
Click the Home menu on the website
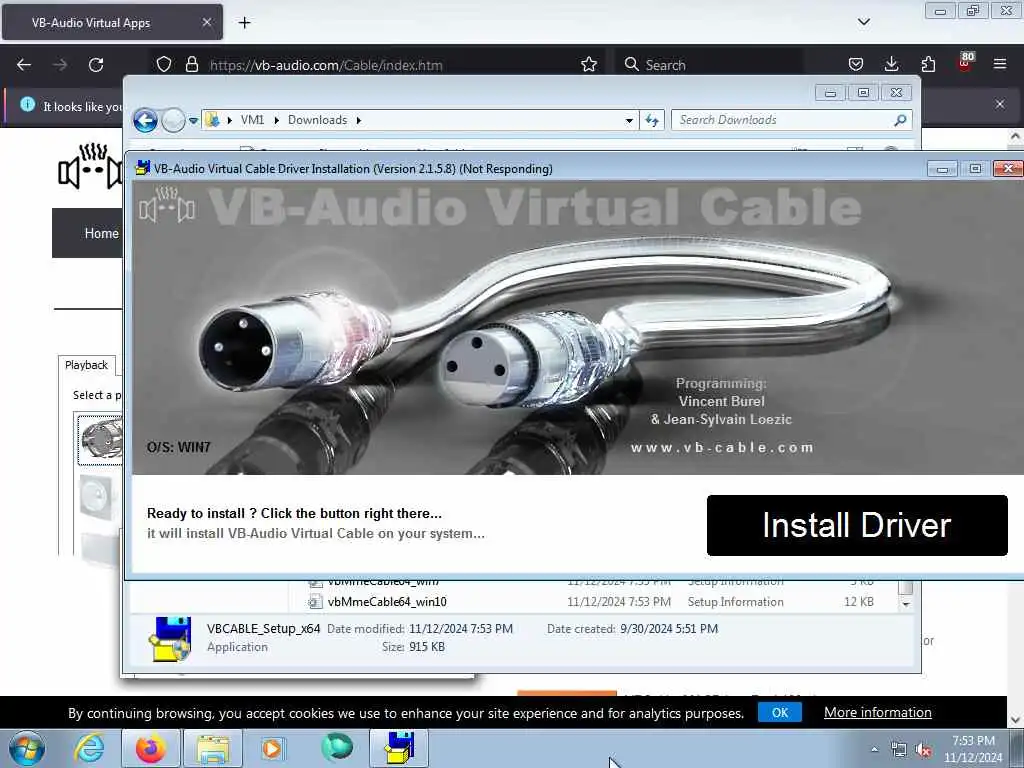pyautogui.click(x=101, y=233)
